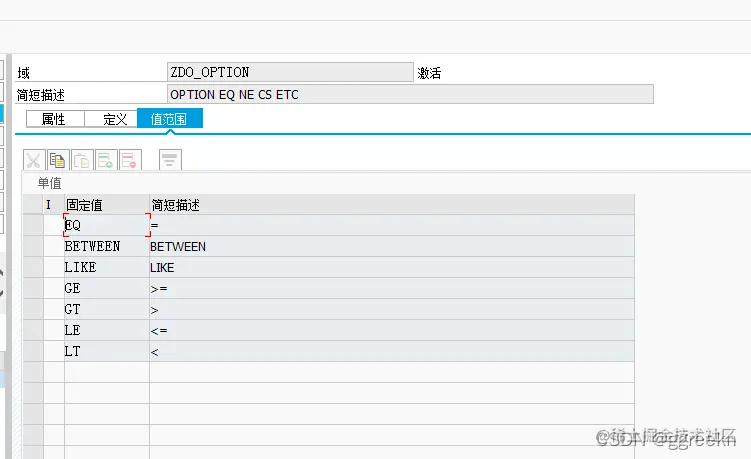Click the fixed value cell BETWEEN
Screen dimensions: 751x459
(x=107, y=246)
